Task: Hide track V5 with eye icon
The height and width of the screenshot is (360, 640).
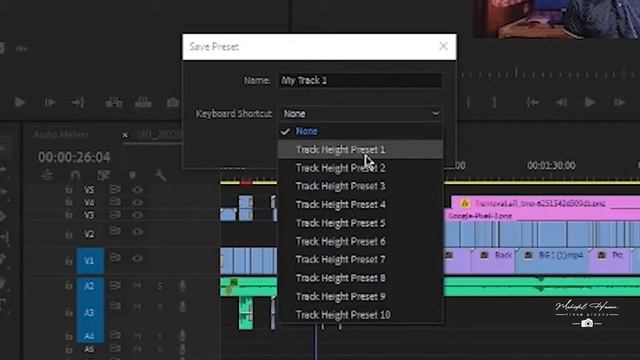Action: 138,190
